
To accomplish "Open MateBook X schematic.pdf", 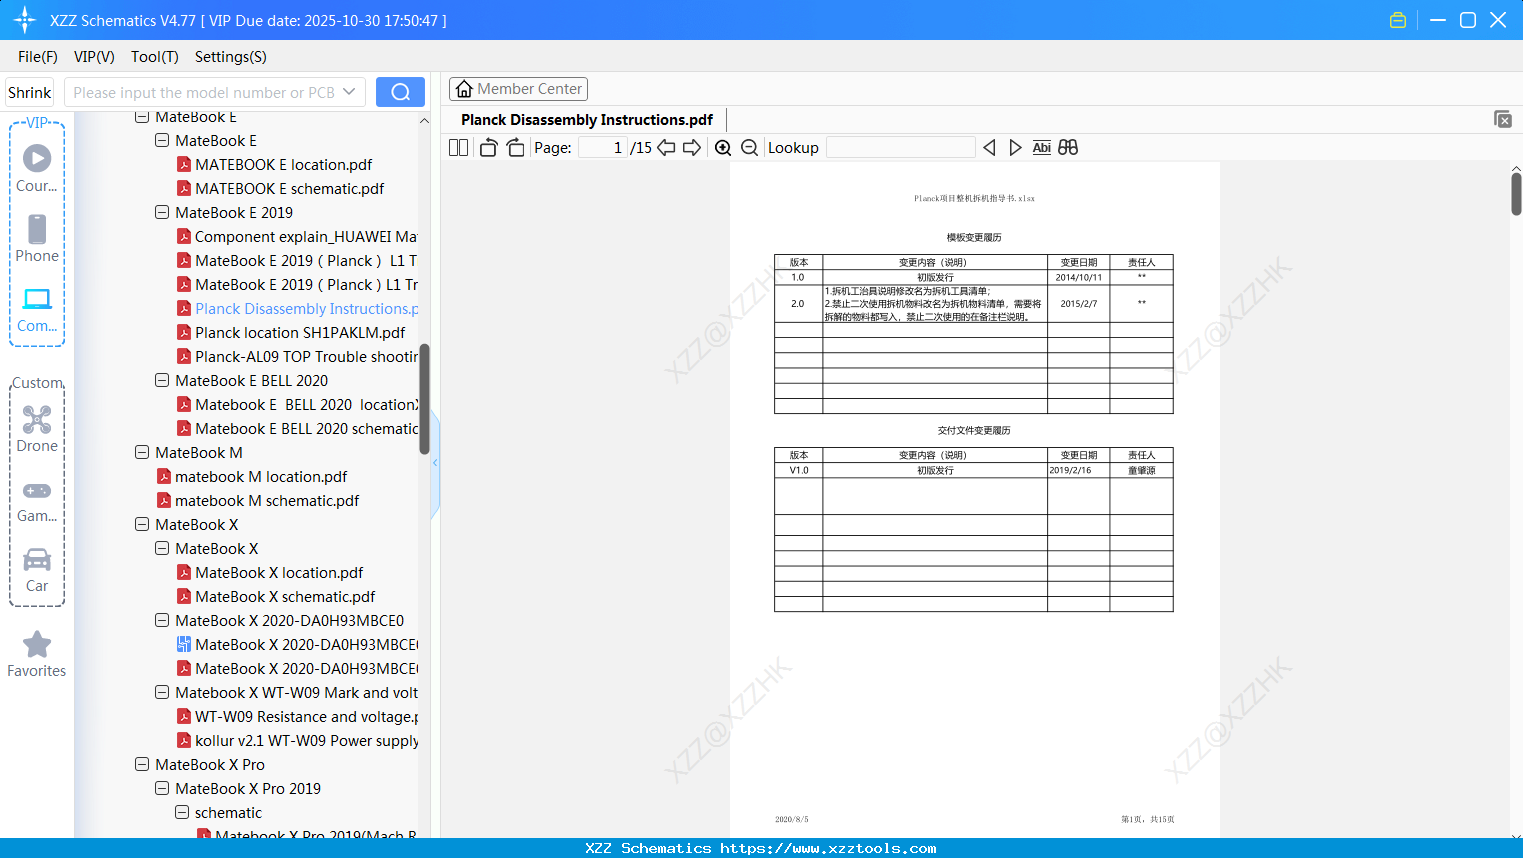I will (285, 597).
